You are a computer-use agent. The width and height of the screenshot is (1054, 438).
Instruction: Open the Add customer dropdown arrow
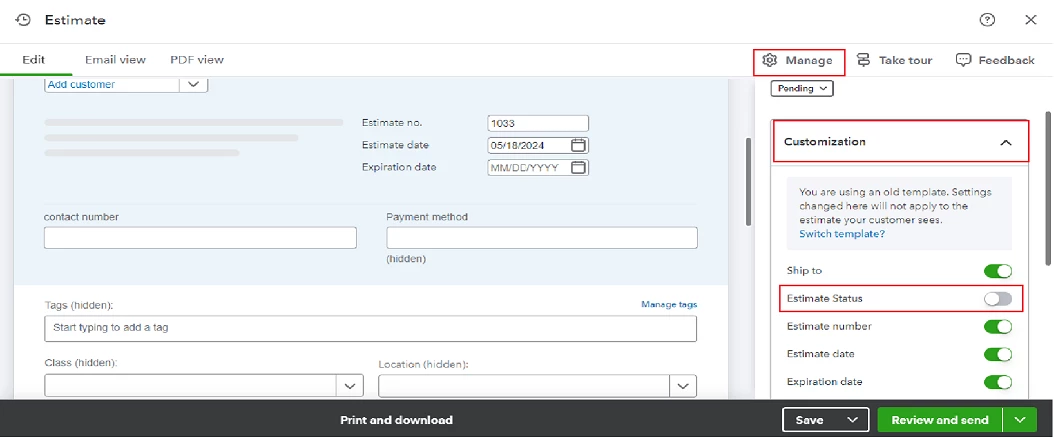(x=194, y=85)
